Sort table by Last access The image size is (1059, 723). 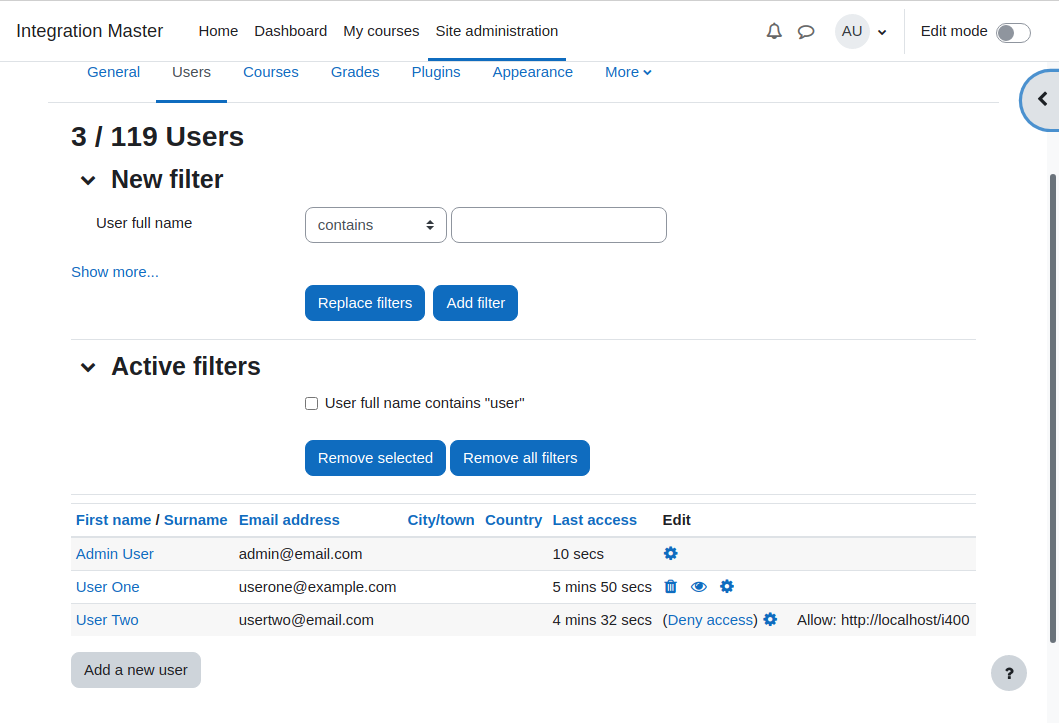tap(594, 520)
